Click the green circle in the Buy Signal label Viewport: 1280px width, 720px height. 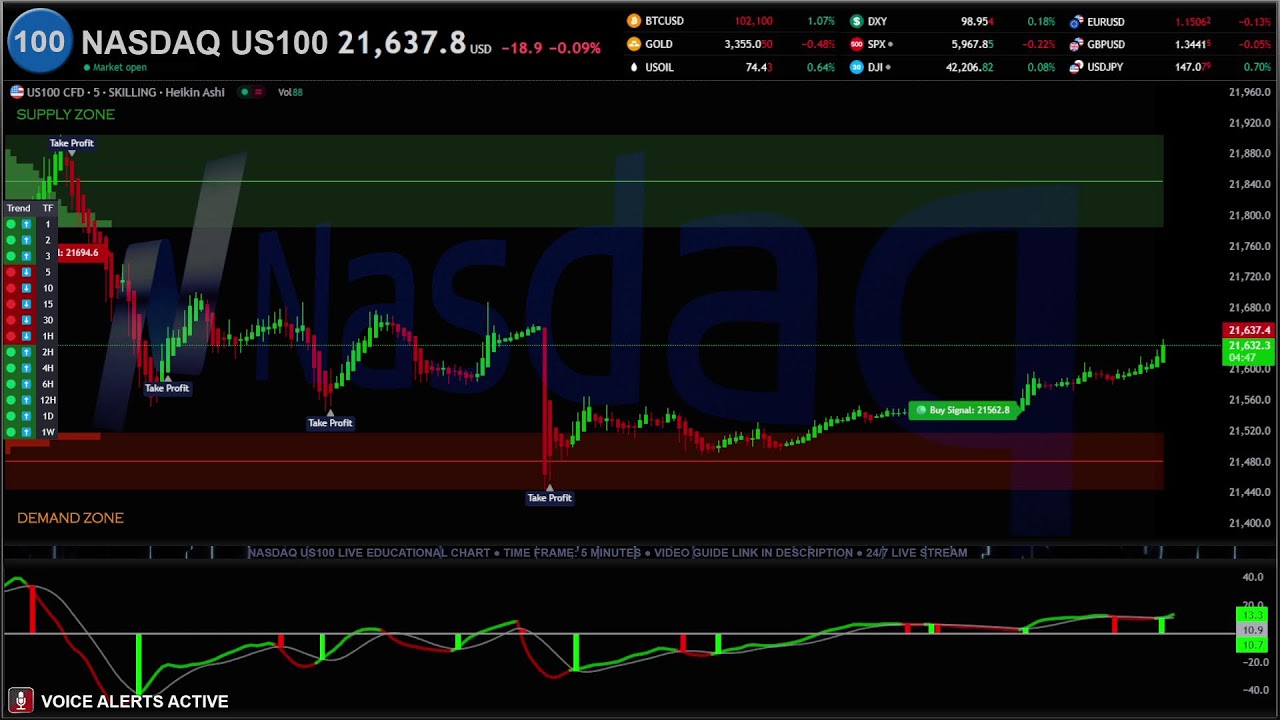(x=921, y=410)
